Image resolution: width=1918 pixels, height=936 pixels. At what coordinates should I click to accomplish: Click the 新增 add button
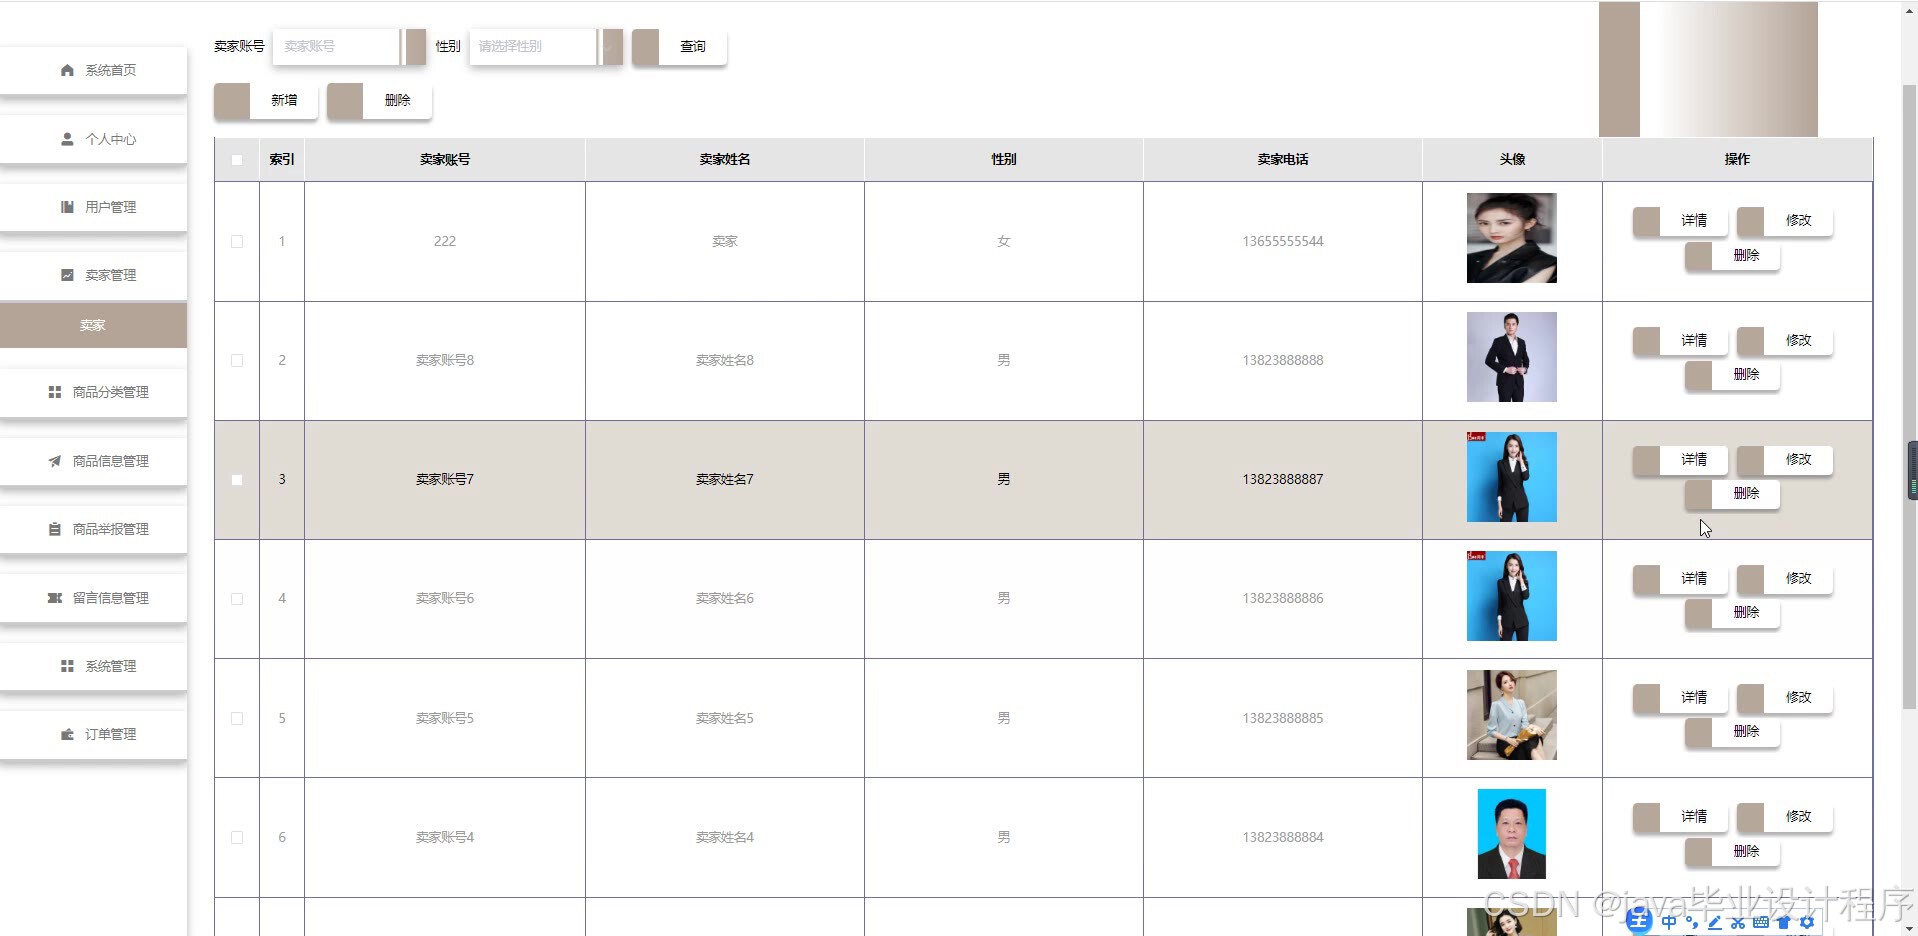266,101
